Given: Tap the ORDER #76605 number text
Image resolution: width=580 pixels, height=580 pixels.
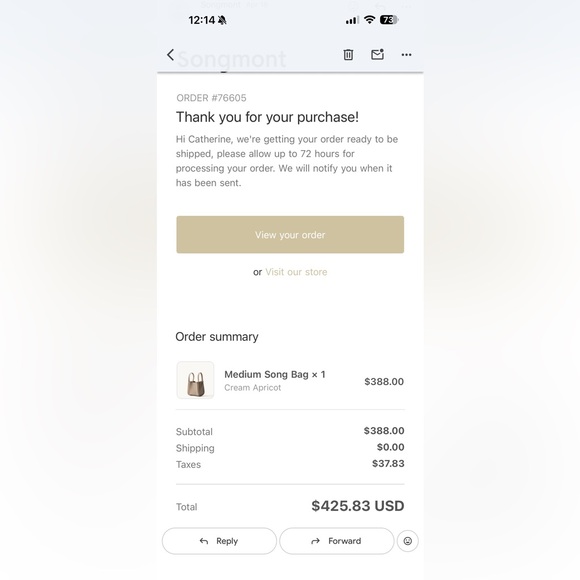Looking at the screenshot, I should pyautogui.click(x=211, y=98).
